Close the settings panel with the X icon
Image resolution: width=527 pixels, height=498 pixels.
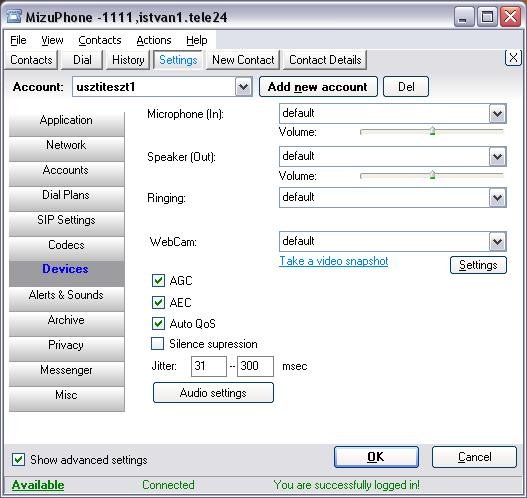(513, 58)
